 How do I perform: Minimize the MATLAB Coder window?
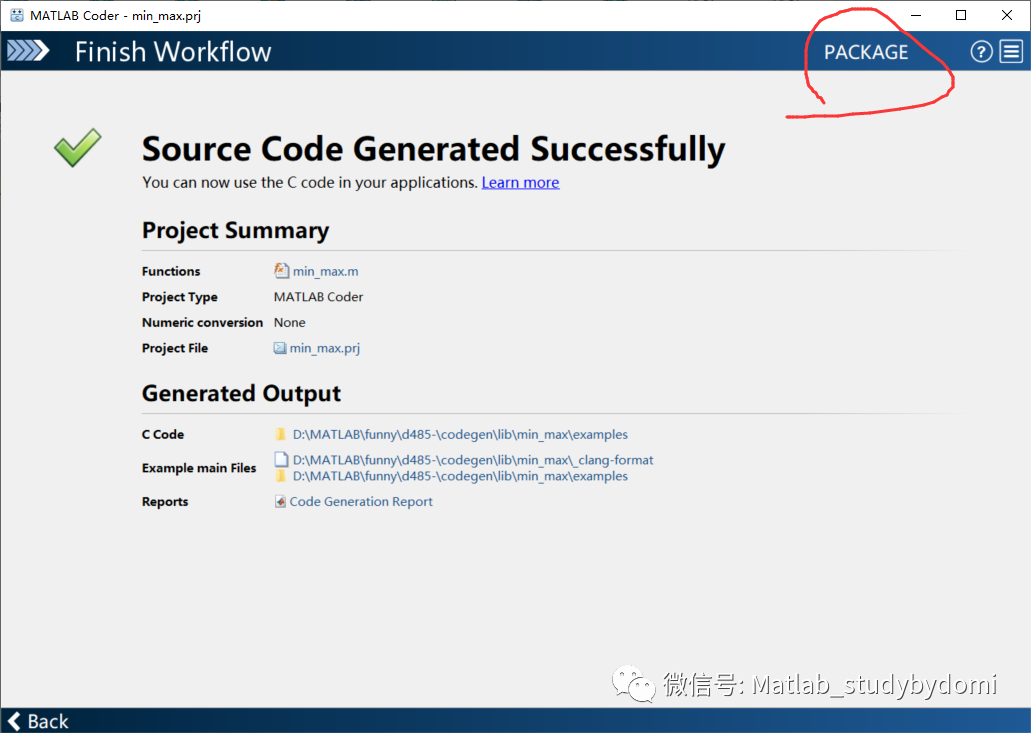click(915, 15)
